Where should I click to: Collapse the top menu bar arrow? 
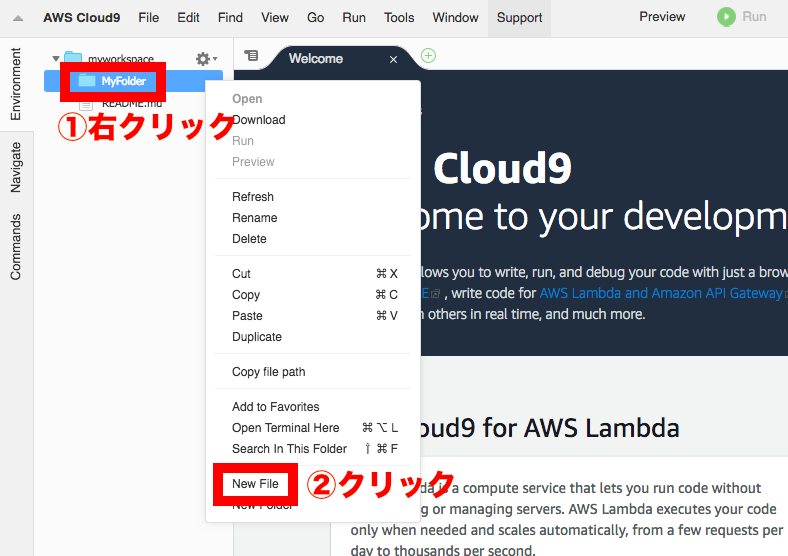click(x=18, y=18)
